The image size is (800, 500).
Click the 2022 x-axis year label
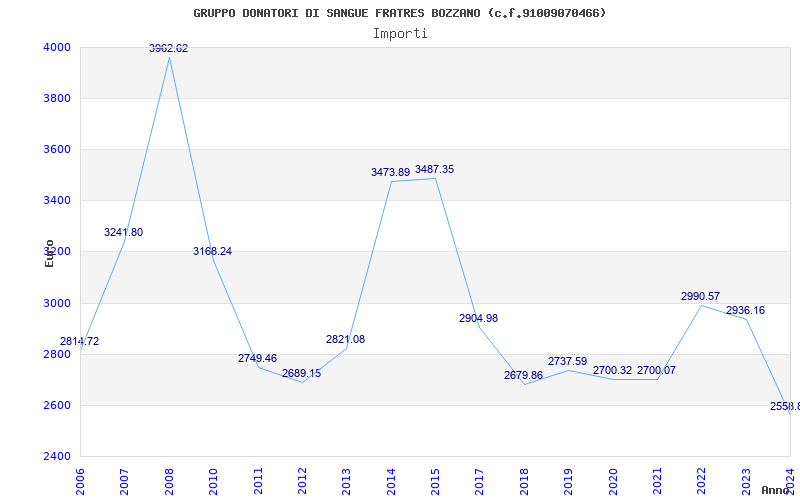701,481
